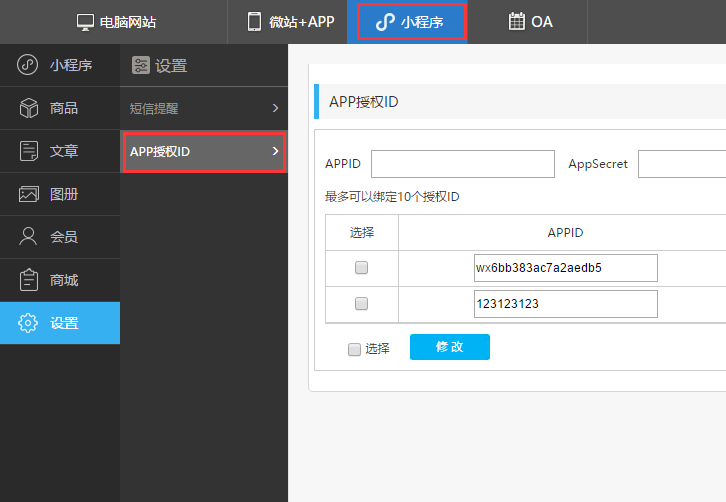The width and height of the screenshot is (726, 502).
Task: Click the calendar icon beside OA
Action: (516, 22)
